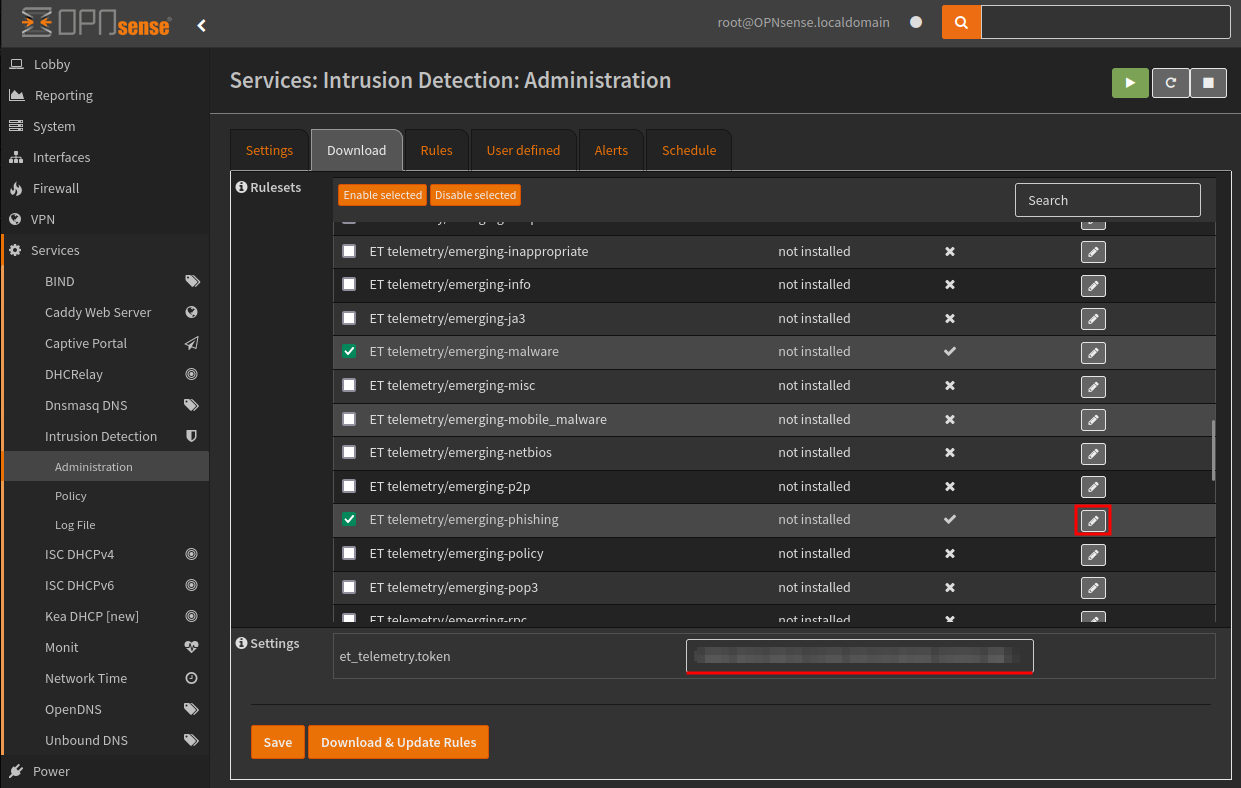Click the Monit heartbeat icon

192,647
